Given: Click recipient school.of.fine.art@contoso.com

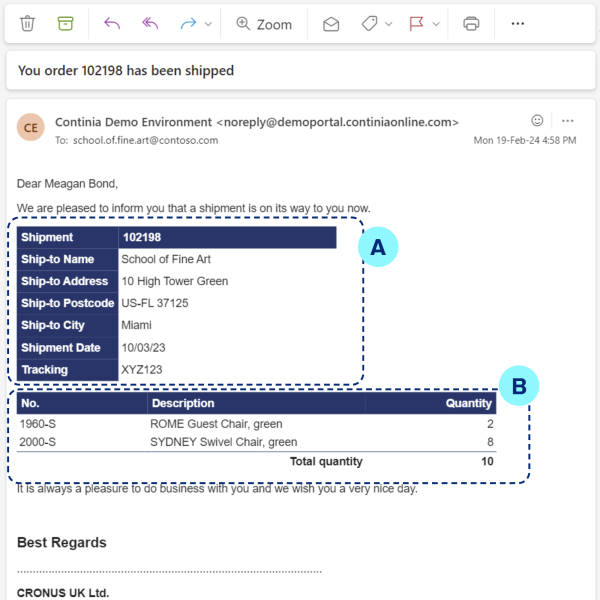Looking at the screenshot, I should pyautogui.click(x=145, y=140).
